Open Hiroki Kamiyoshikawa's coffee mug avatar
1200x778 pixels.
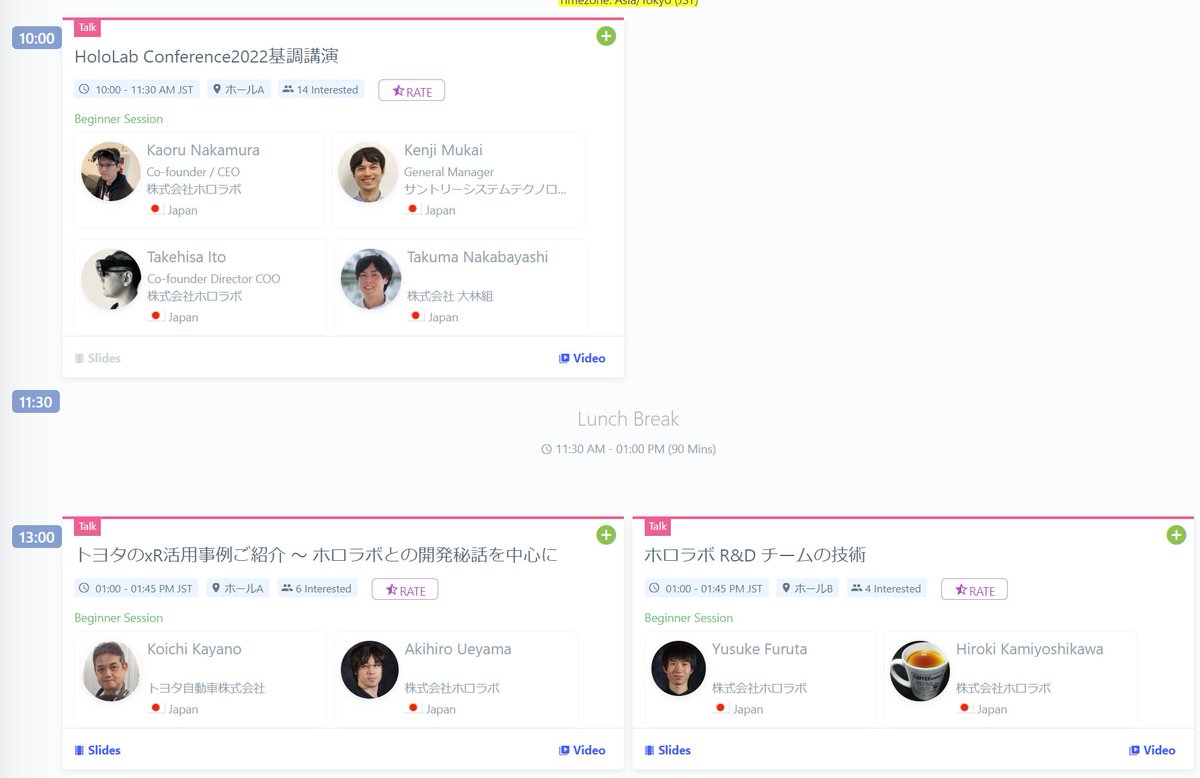coord(920,670)
